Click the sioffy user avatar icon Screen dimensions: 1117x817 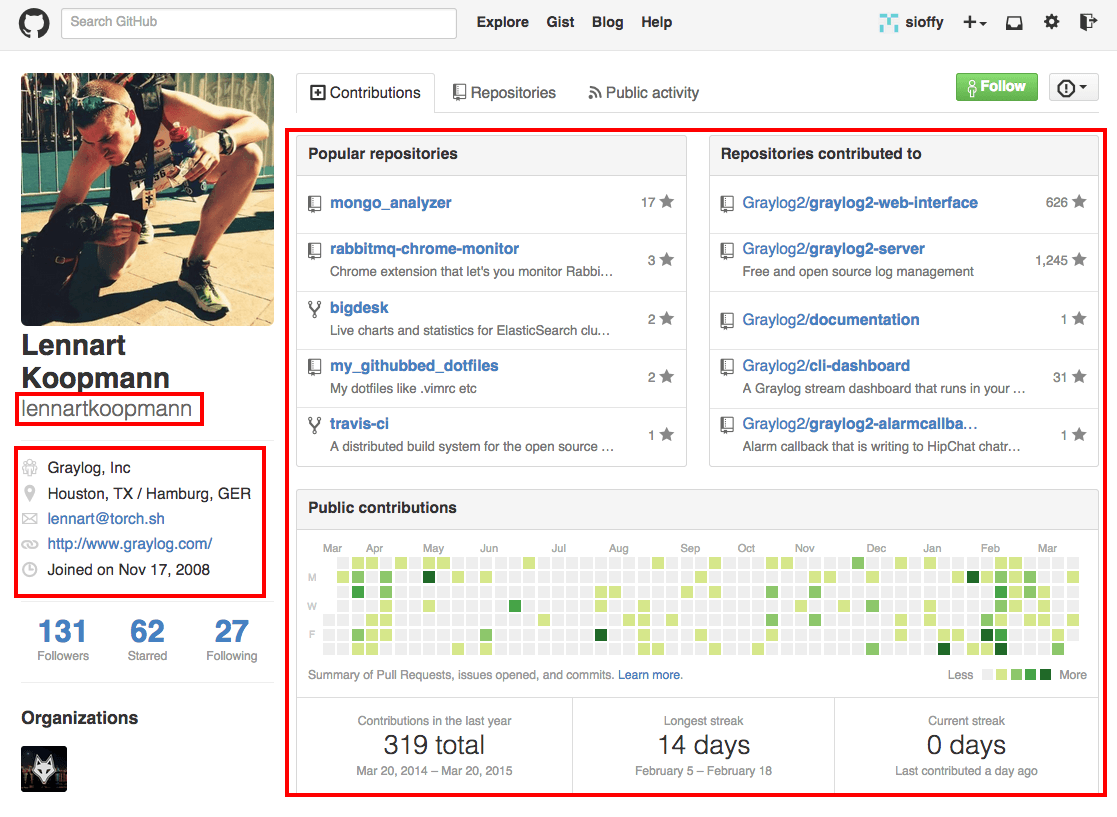pos(888,23)
